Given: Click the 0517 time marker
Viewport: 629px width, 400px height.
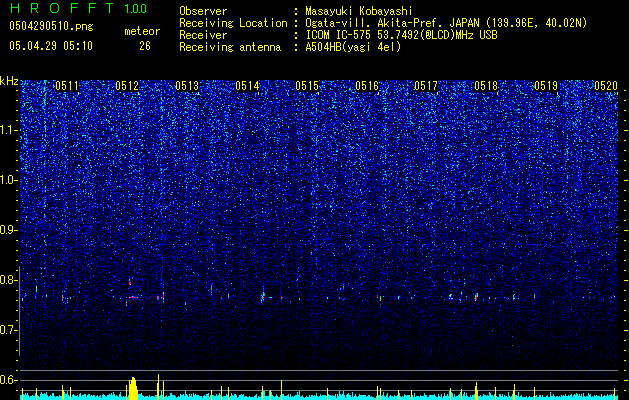Looking at the screenshot, I should 426,86.
